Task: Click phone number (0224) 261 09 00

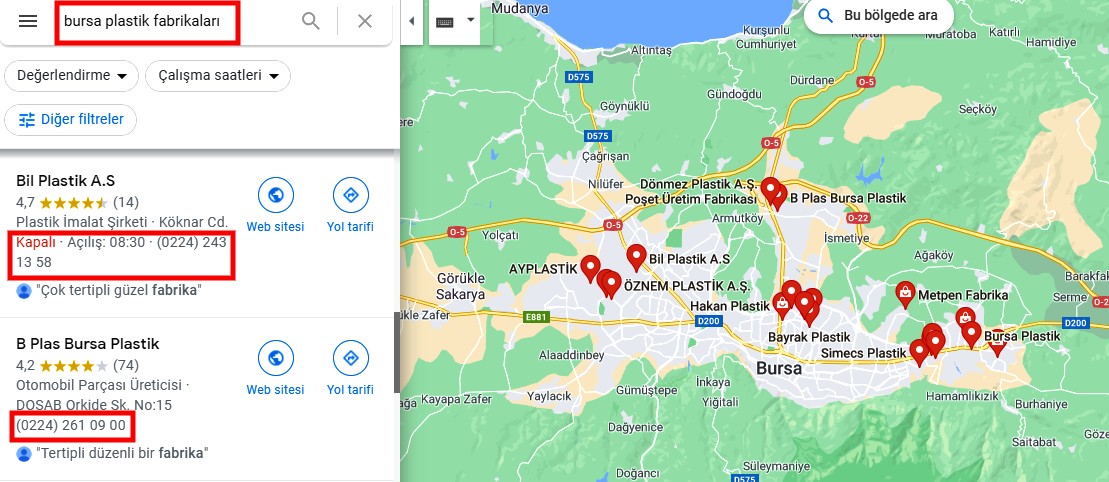Action: pos(71,426)
